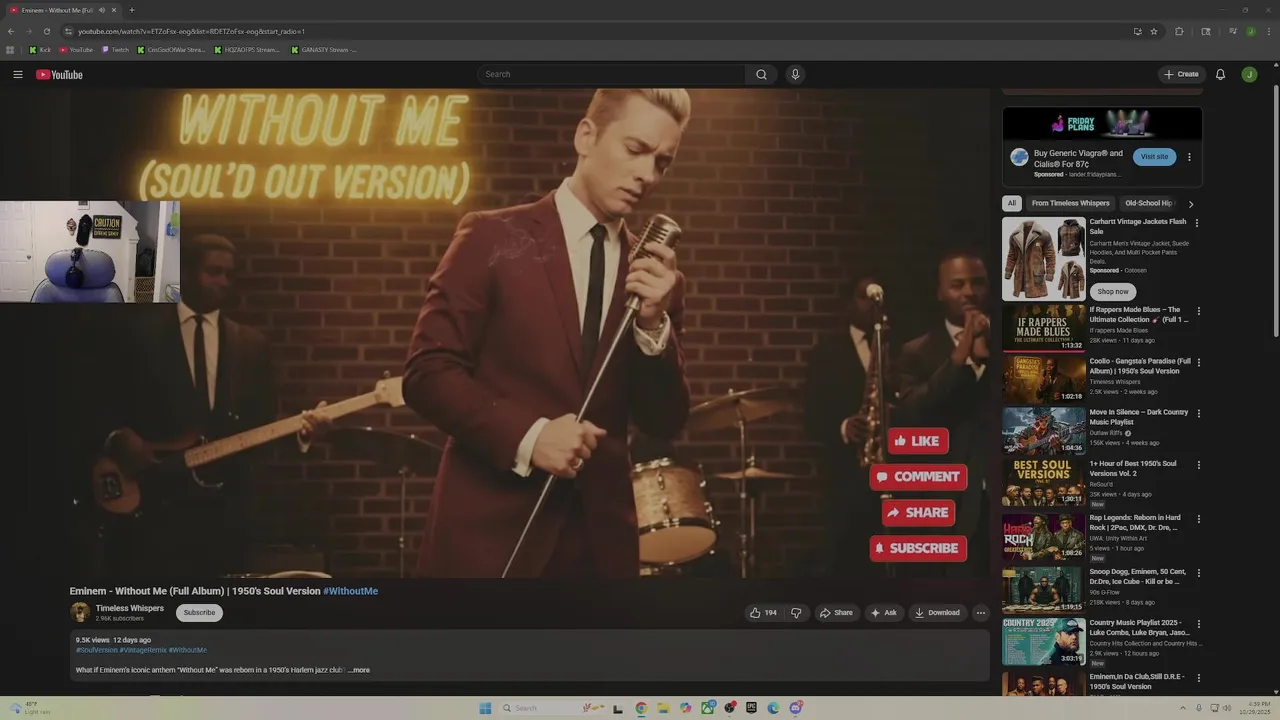Open Microsoft Edge from the taskbar

coord(773,708)
